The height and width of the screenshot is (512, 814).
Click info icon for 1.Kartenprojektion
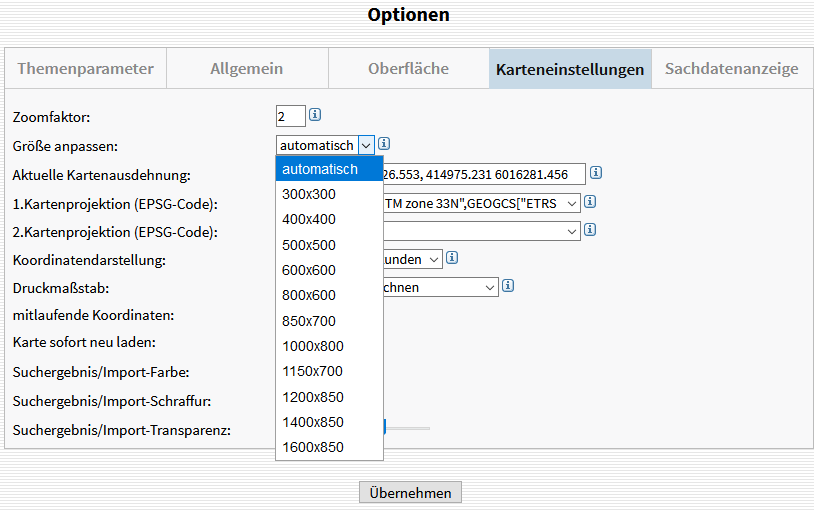pos(590,202)
